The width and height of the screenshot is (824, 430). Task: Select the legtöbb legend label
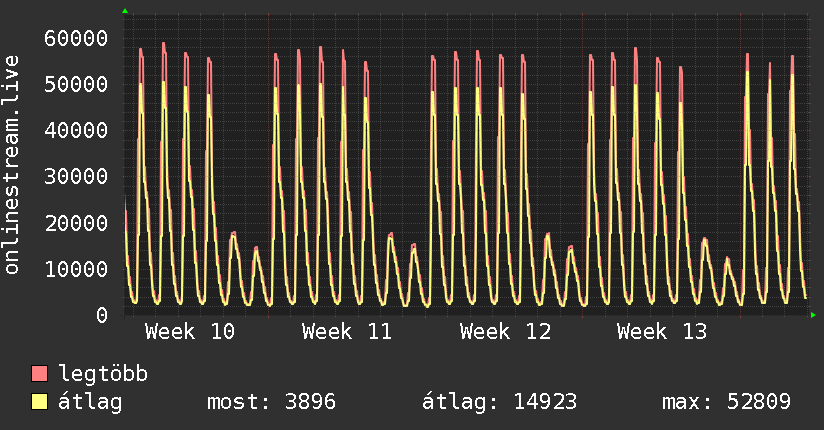[104, 374]
